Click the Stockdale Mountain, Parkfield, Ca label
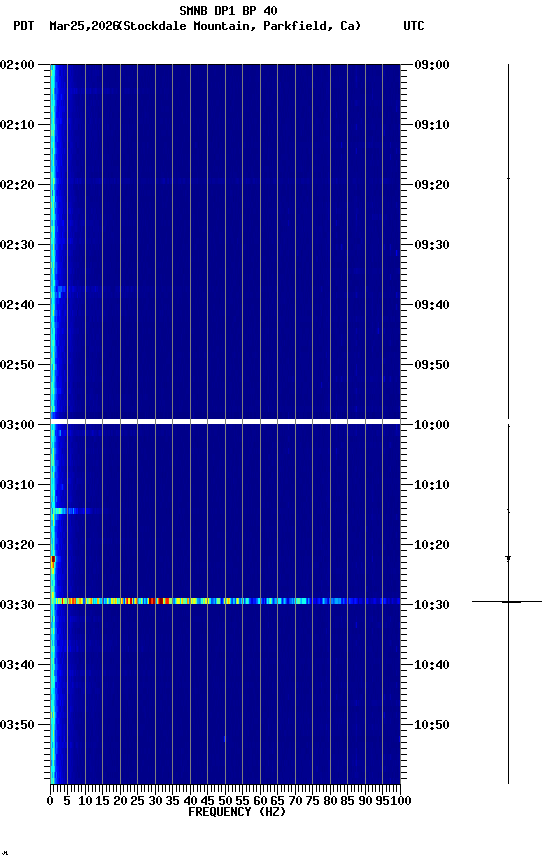 (240, 26)
